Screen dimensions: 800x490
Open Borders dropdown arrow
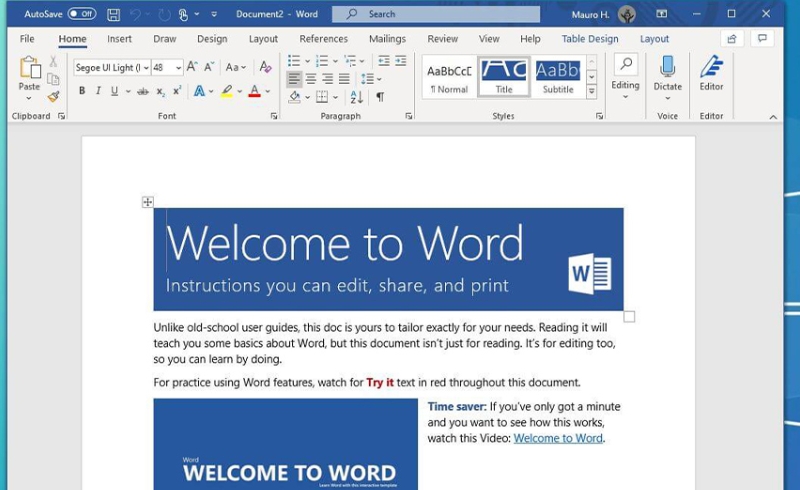point(335,97)
